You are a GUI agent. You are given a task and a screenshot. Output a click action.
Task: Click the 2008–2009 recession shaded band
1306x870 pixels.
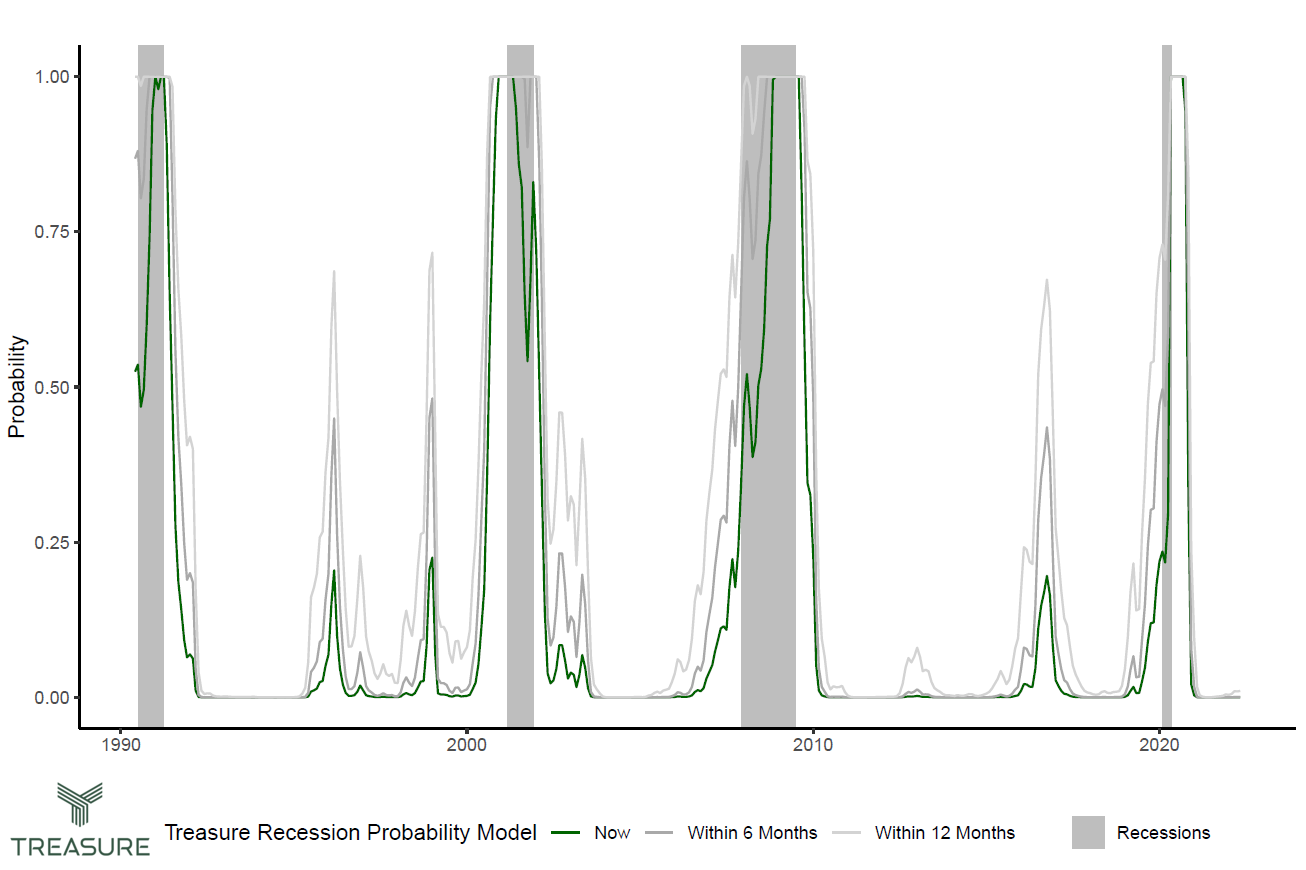(768, 400)
